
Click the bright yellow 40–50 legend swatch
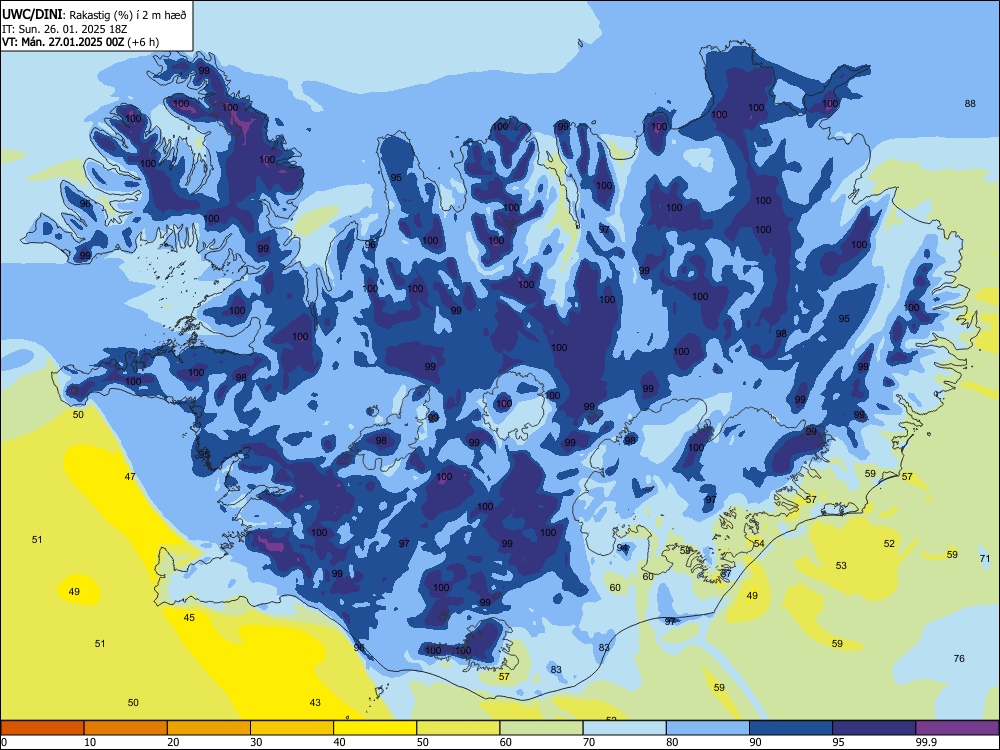click(x=375, y=728)
